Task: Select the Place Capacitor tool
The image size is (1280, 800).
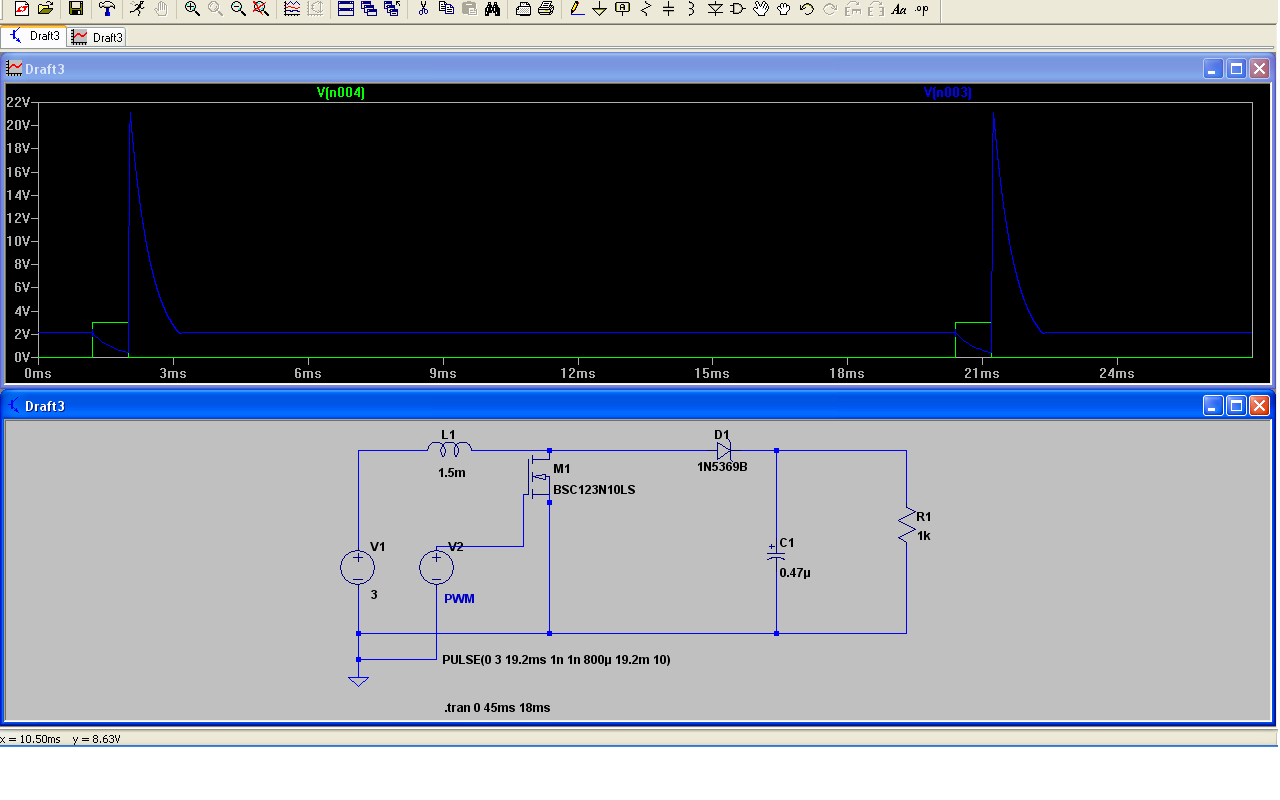Action: (x=668, y=9)
